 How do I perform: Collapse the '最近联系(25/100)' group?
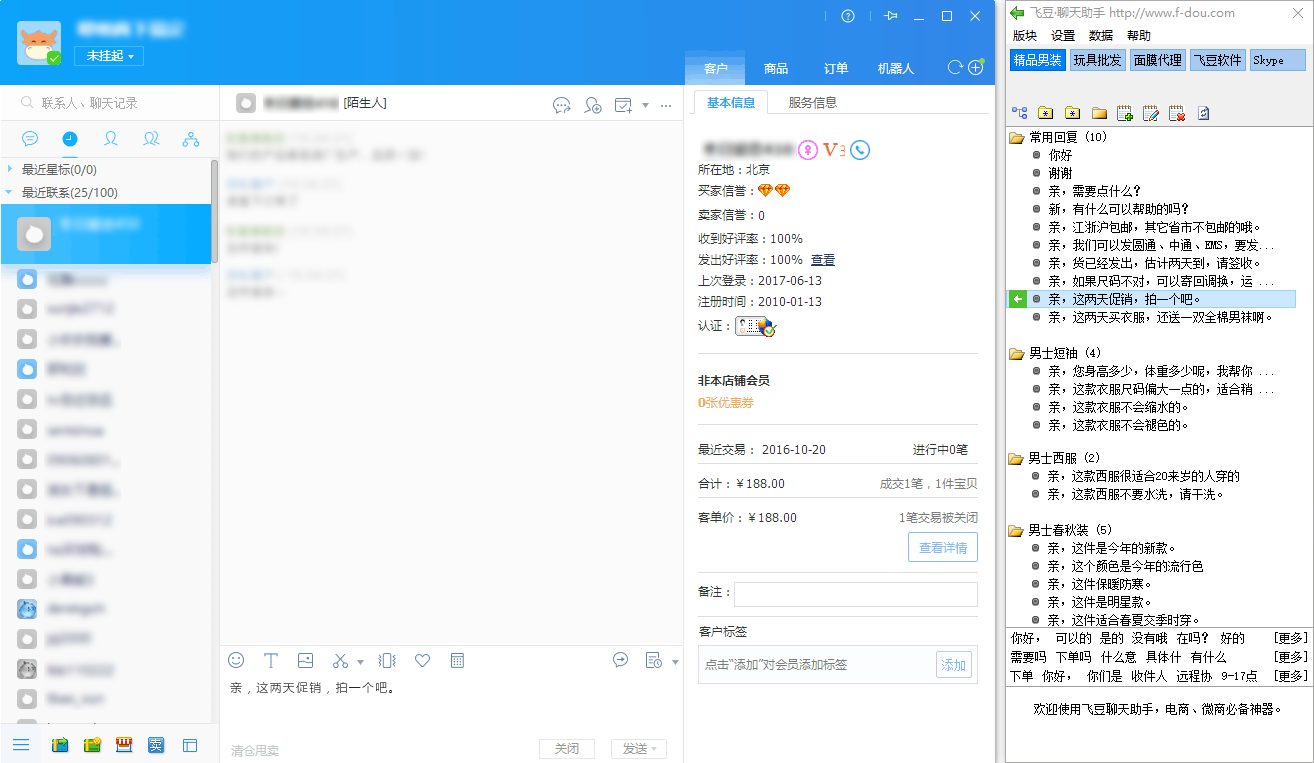point(10,193)
